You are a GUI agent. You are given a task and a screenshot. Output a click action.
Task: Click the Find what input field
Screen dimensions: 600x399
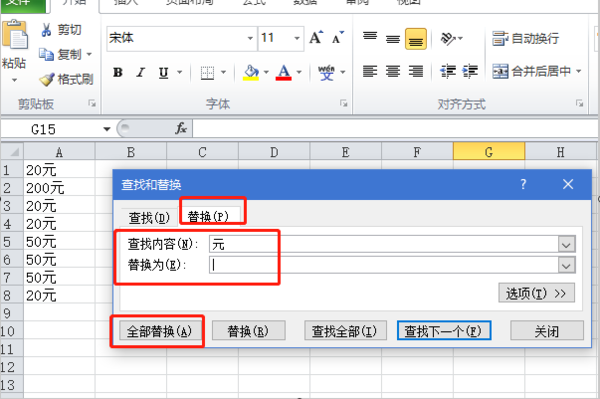click(x=384, y=244)
